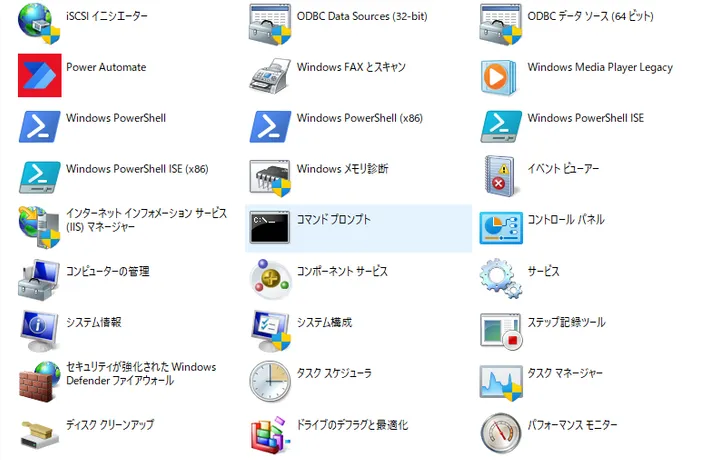This screenshot has height=467, width=720.
Task: Click the Windows PowerShell ISE (x86) icon
Action: (x=39, y=177)
